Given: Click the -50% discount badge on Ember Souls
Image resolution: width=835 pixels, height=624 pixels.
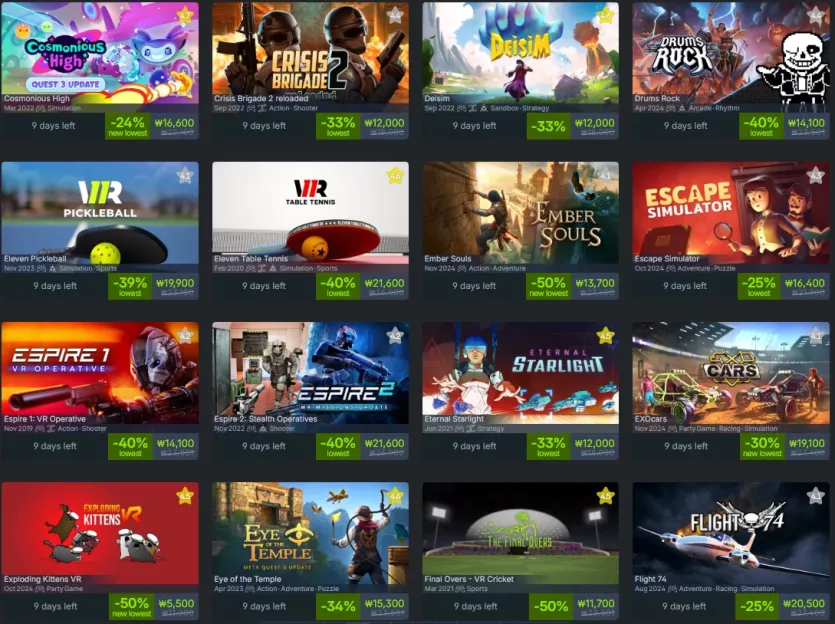Looking at the screenshot, I should pyautogui.click(x=549, y=286).
